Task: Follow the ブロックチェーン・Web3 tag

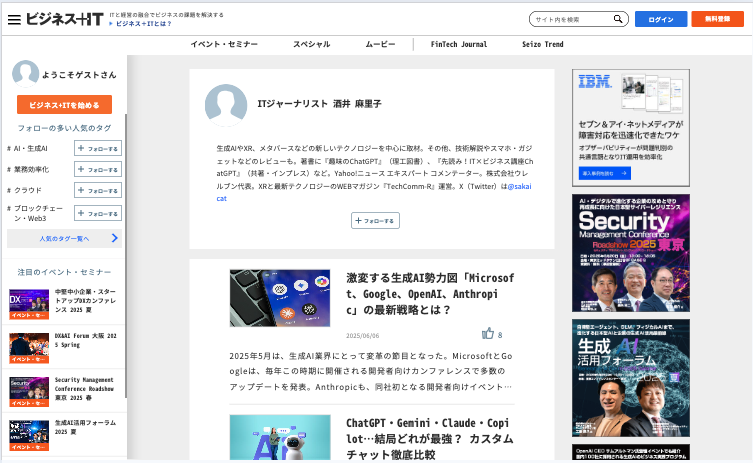Action: [x=97, y=213]
